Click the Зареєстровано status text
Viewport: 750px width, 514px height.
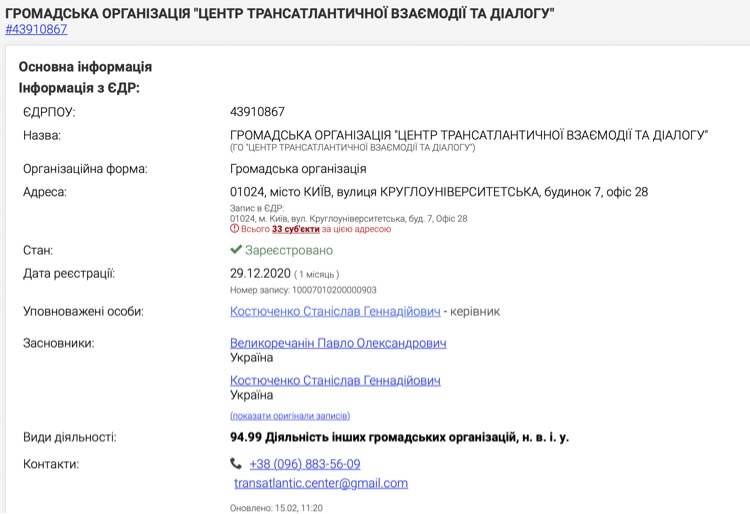point(289,250)
